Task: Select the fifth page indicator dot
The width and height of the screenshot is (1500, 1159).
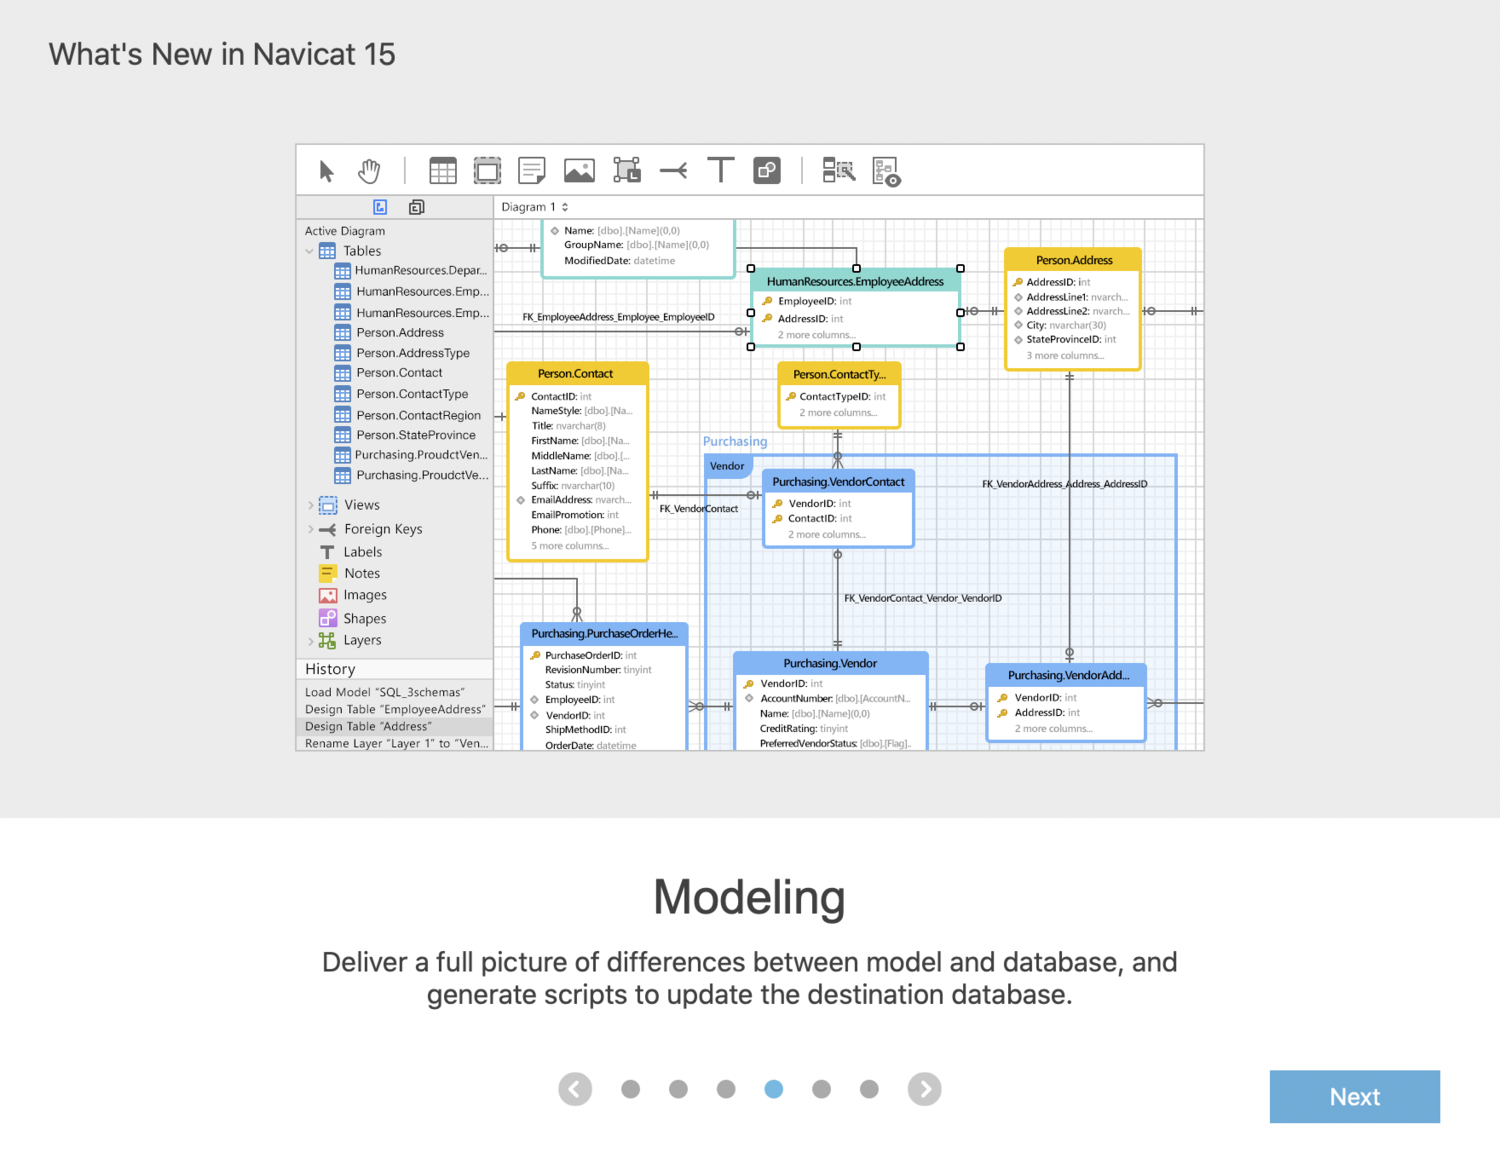Action: tap(821, 1089)
